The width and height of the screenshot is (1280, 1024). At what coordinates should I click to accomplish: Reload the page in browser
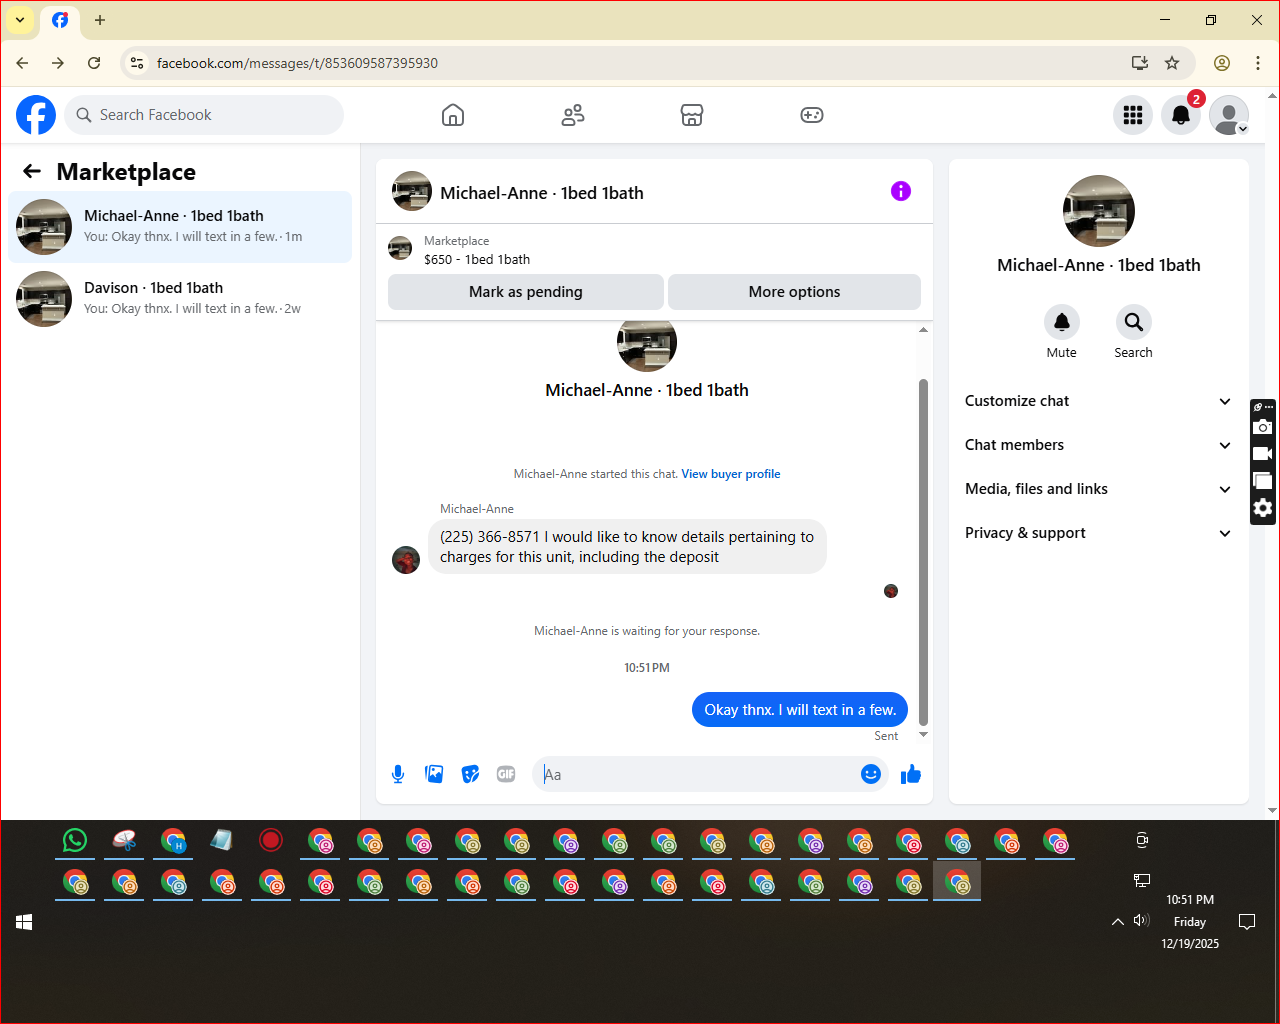click(x=94, y=63)
